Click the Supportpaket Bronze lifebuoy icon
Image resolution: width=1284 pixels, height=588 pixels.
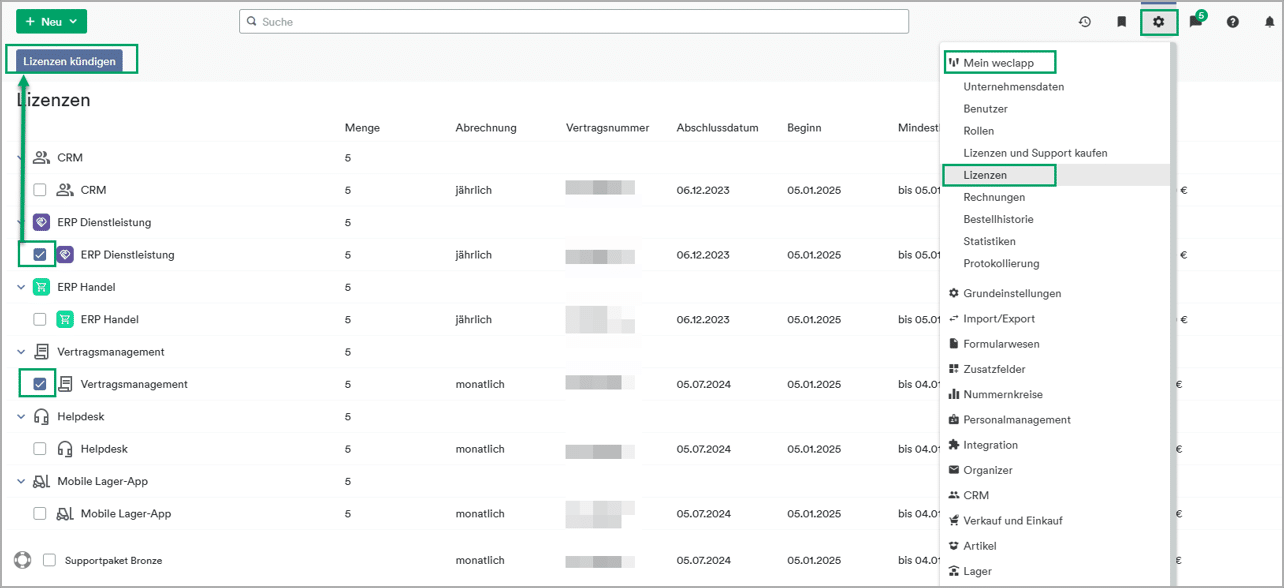click(22, 560)
